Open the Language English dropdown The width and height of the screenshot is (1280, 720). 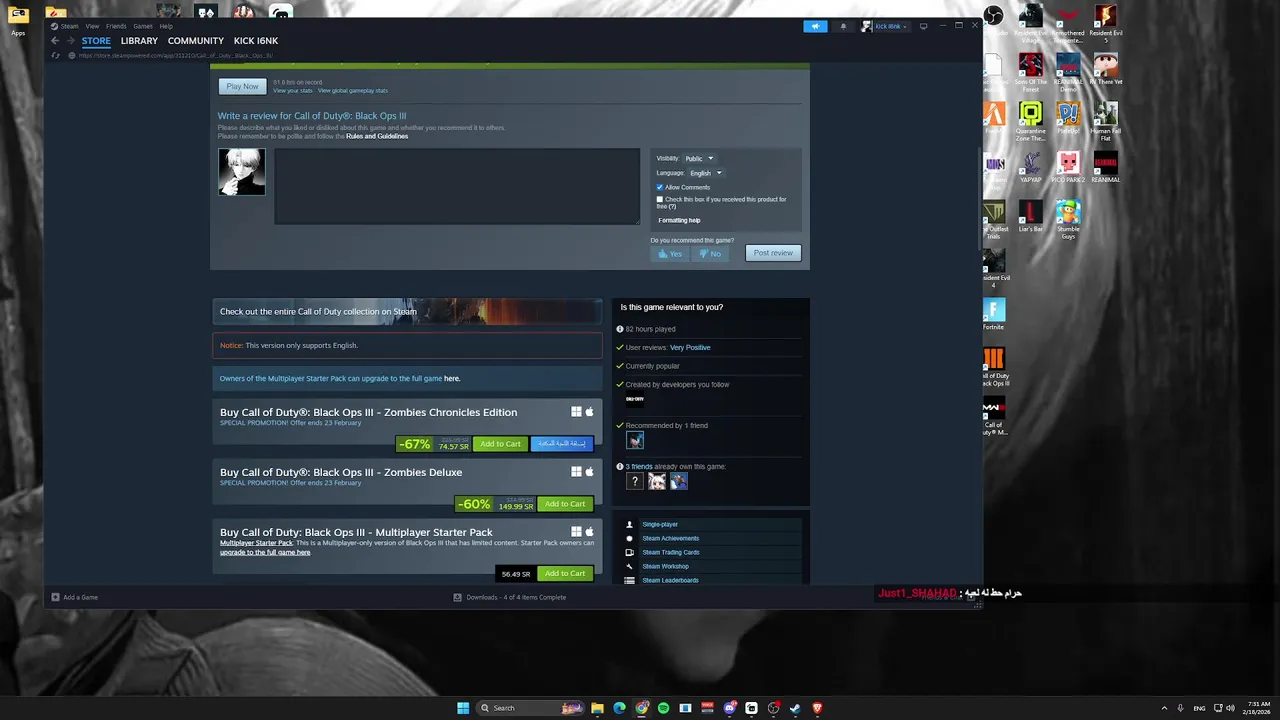coord(705,173)
